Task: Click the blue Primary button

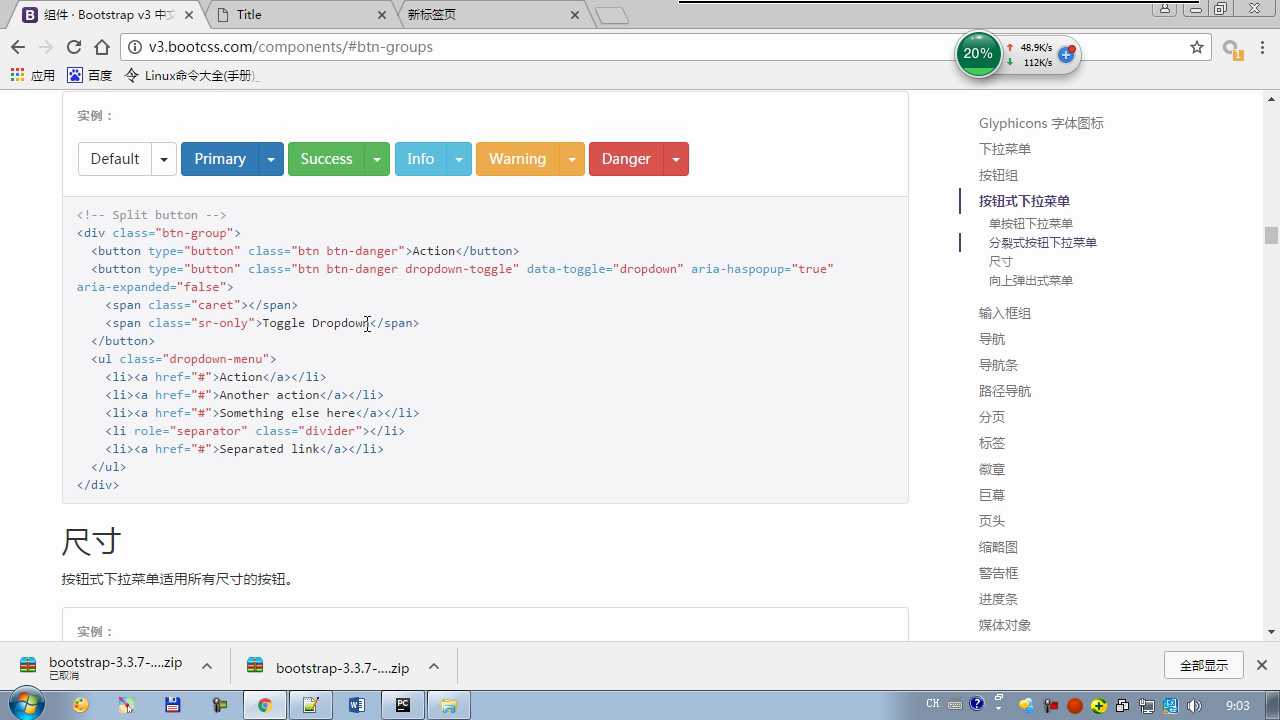Action: [x=220, y=159]
